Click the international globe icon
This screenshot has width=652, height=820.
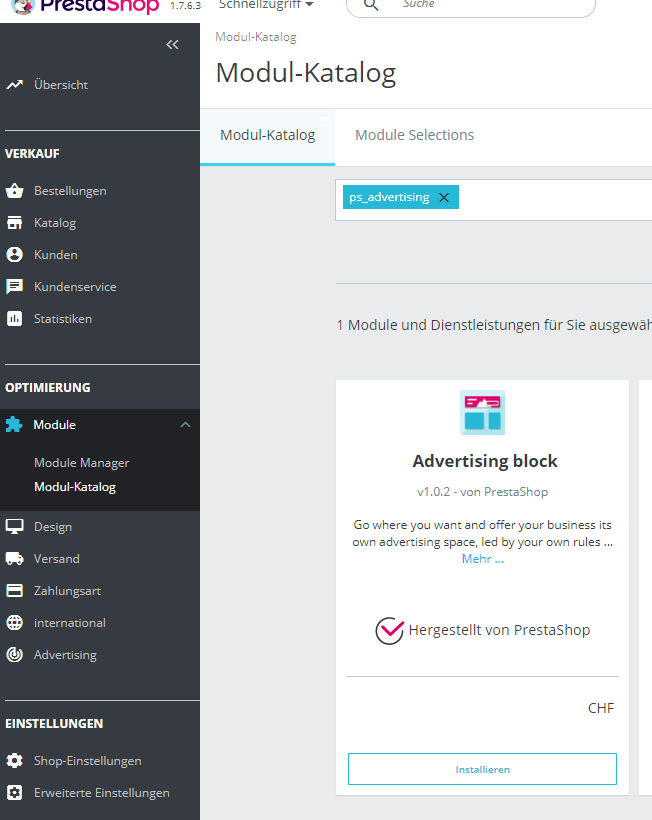(15, 622)
